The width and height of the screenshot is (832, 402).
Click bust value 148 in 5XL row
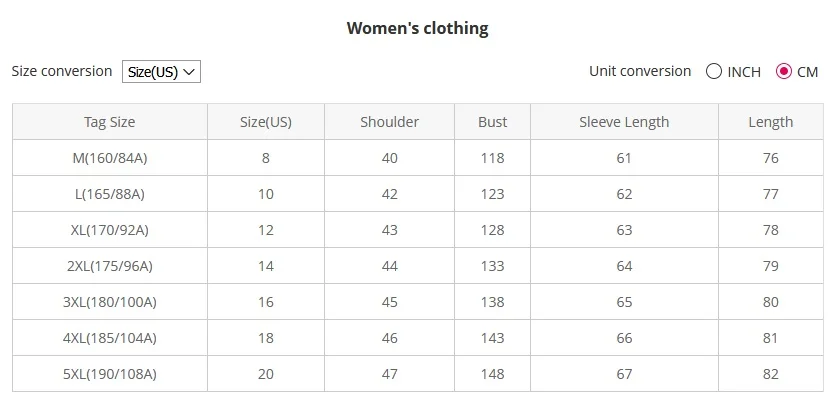pyautogui.click(x=492, y=374)
